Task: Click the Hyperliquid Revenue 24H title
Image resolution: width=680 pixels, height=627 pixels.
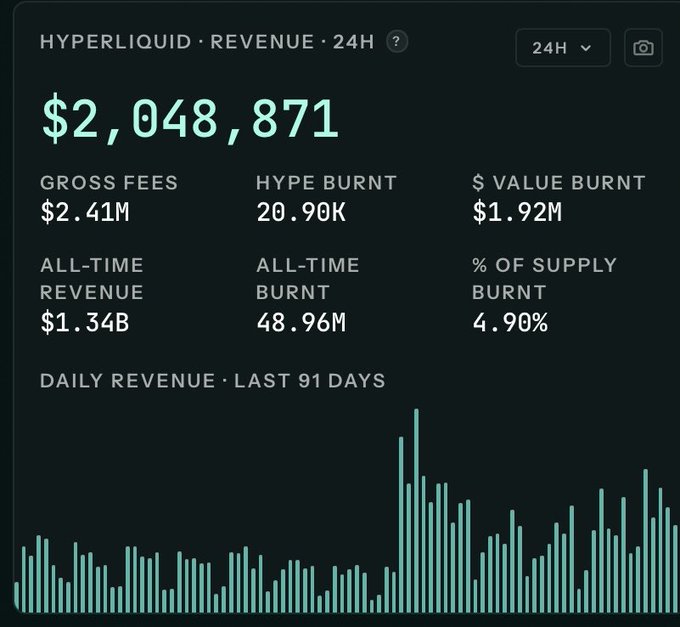Action: point(207,42)
